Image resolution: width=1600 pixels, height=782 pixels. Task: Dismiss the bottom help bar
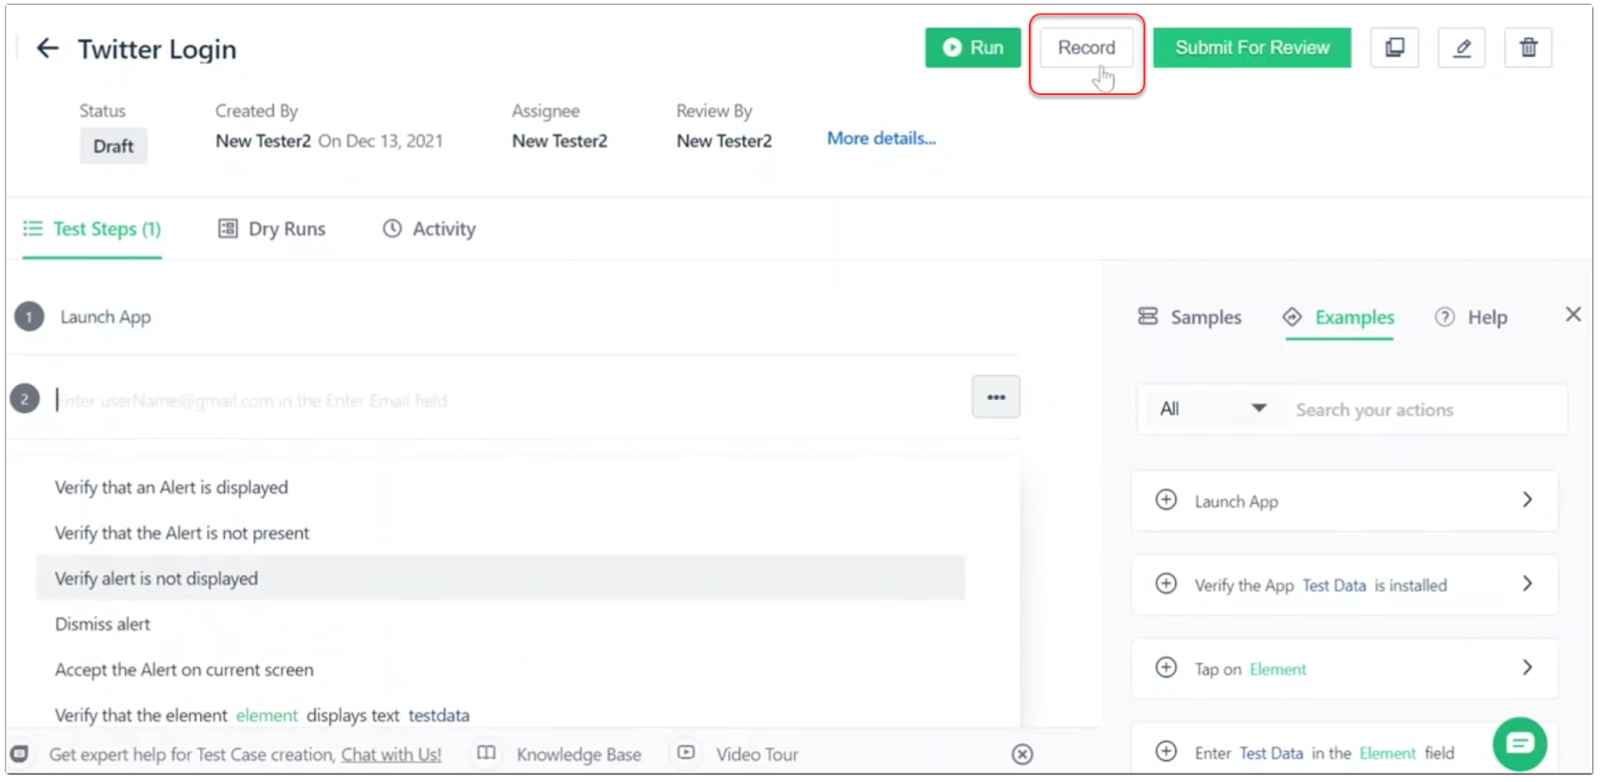click(x=1022, y=754)
